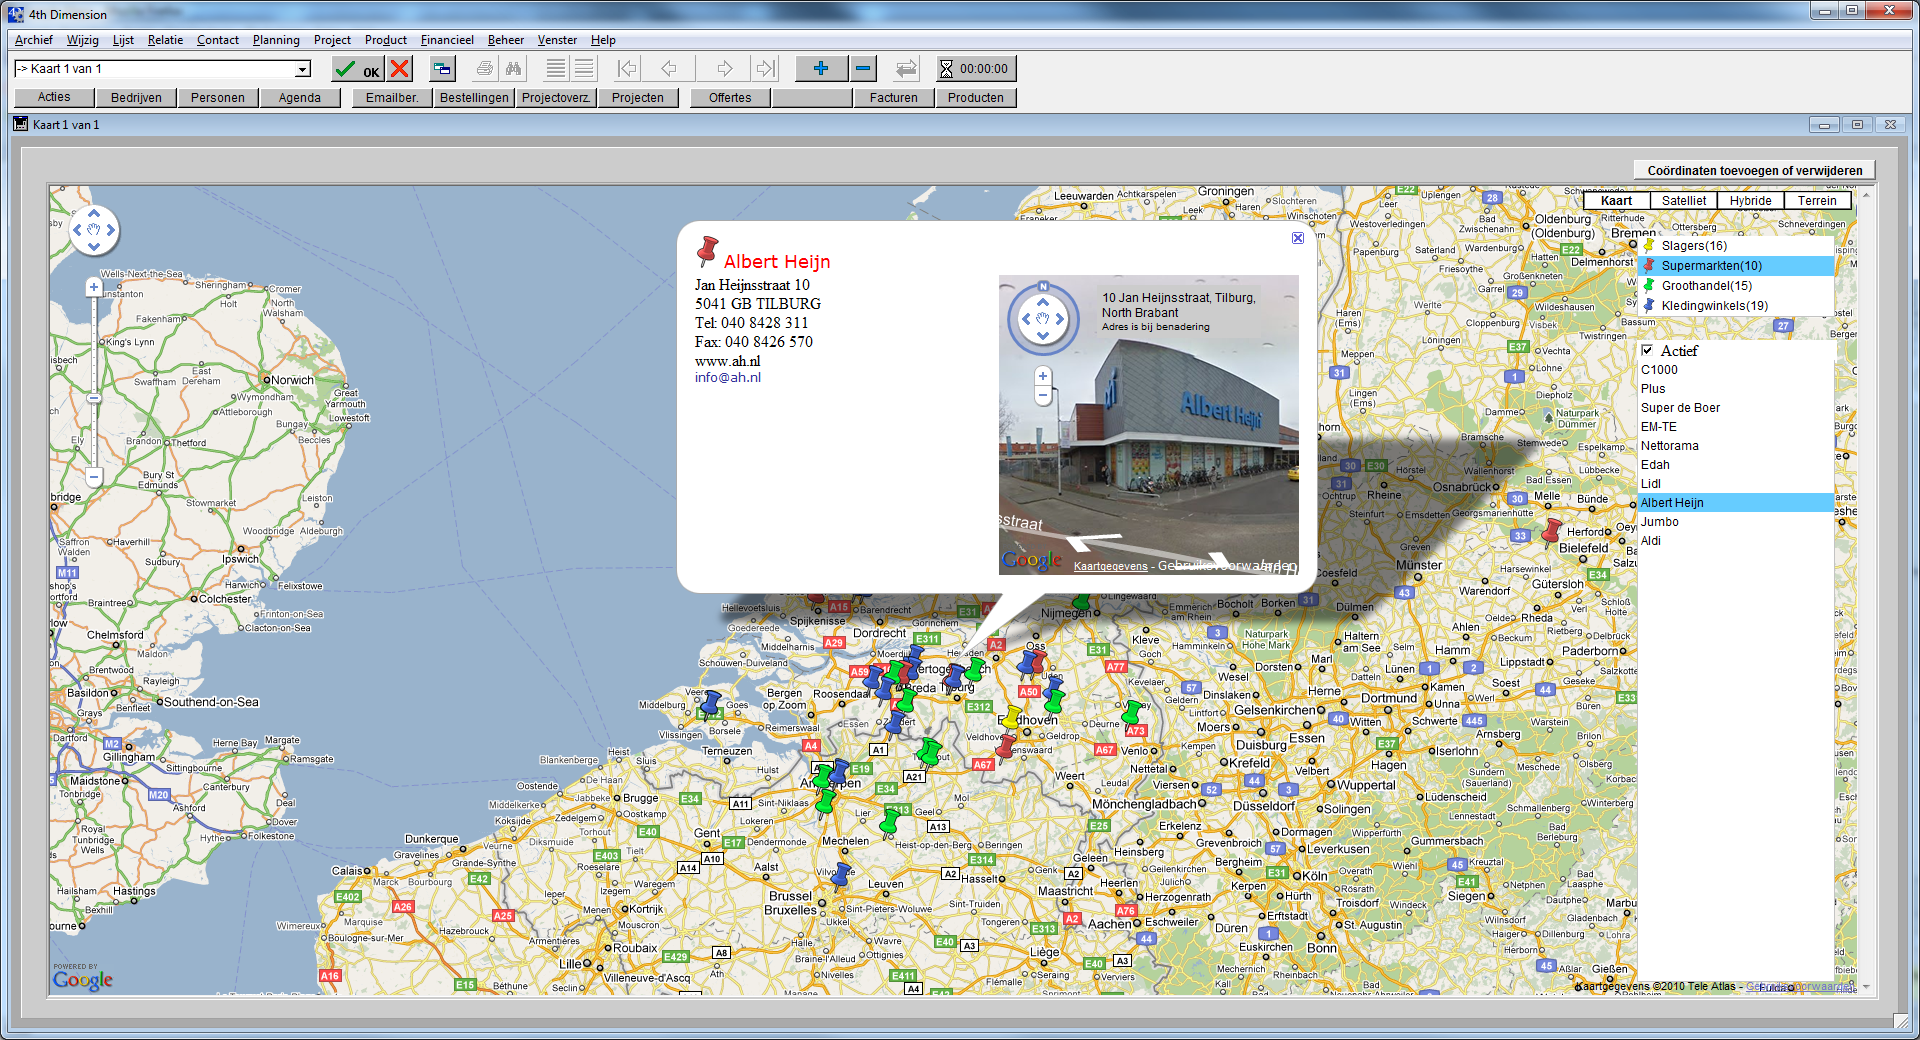Click the swap arrows toolbar icon
The height and width of the screenshot is (1040, 1920).
pos(906,69)
